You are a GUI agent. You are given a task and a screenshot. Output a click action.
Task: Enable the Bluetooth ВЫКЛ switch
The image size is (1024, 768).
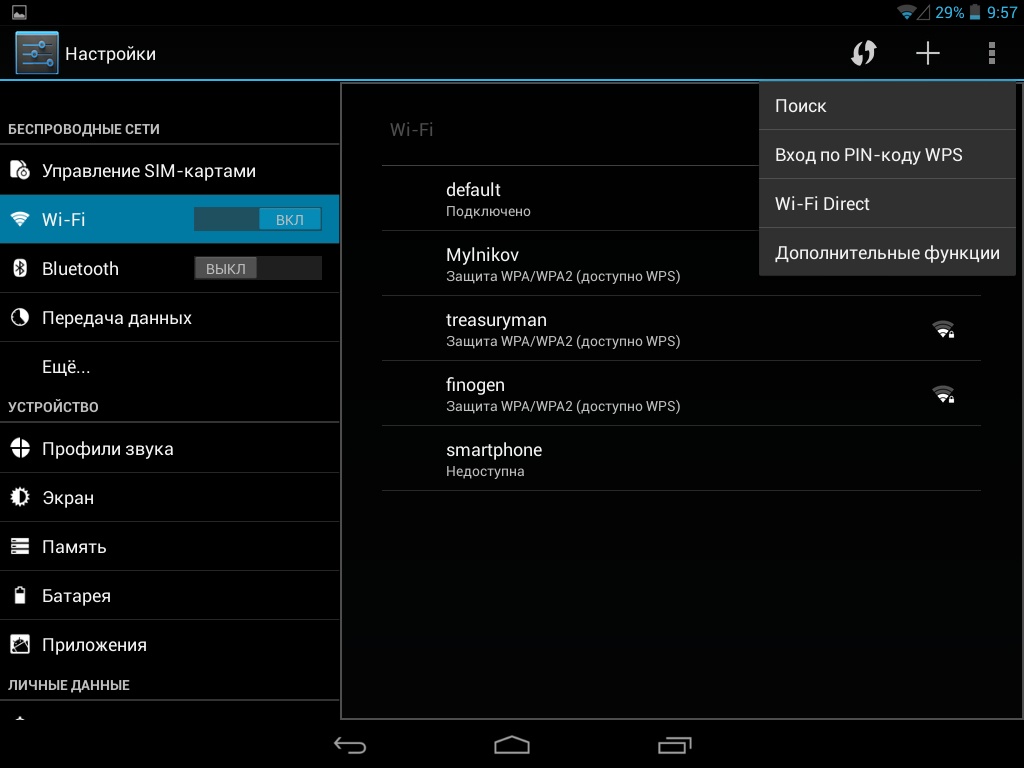tap(258, 268)
